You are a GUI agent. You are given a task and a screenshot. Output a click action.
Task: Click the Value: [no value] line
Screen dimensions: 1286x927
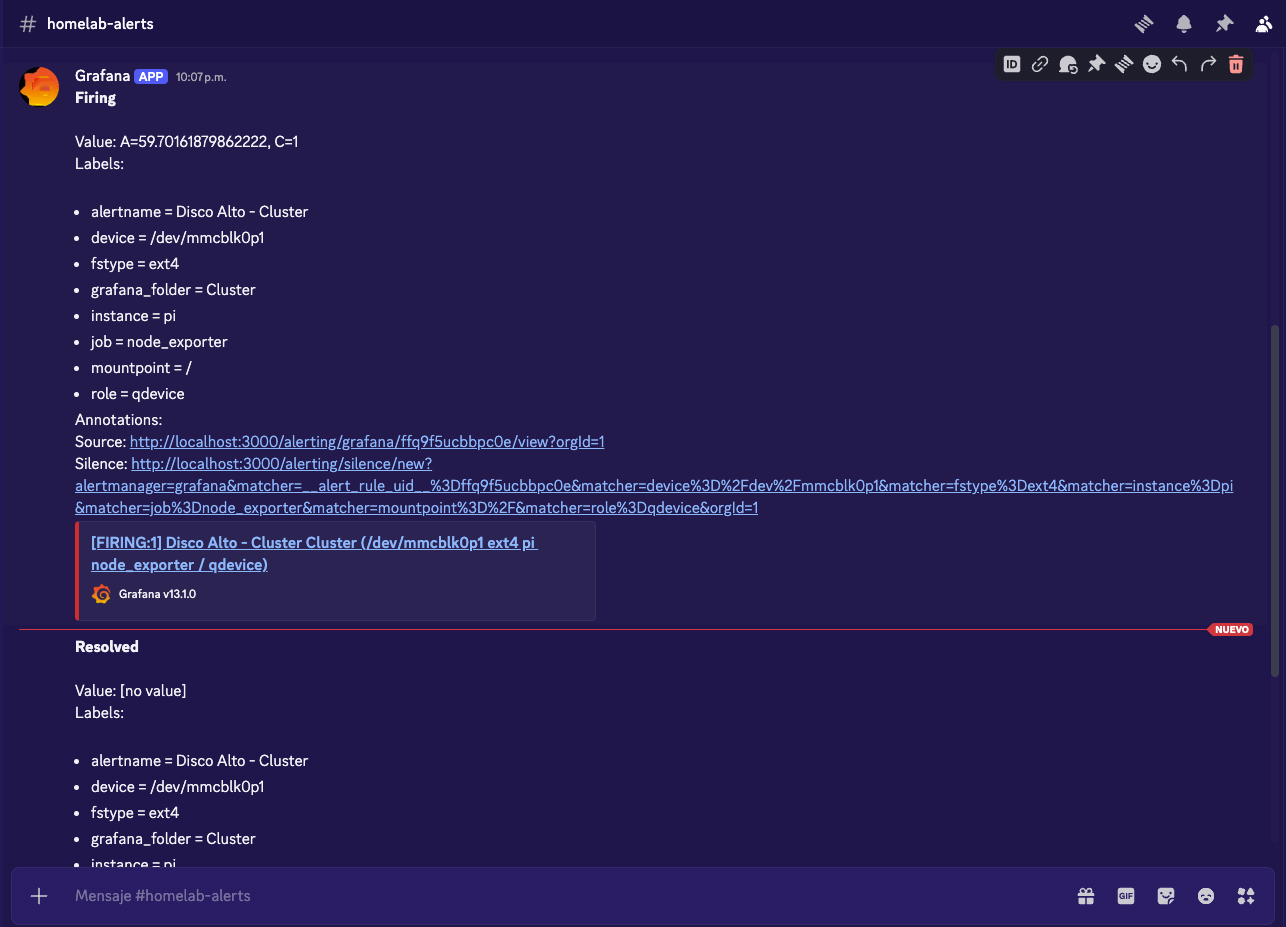tap(131, 691)
